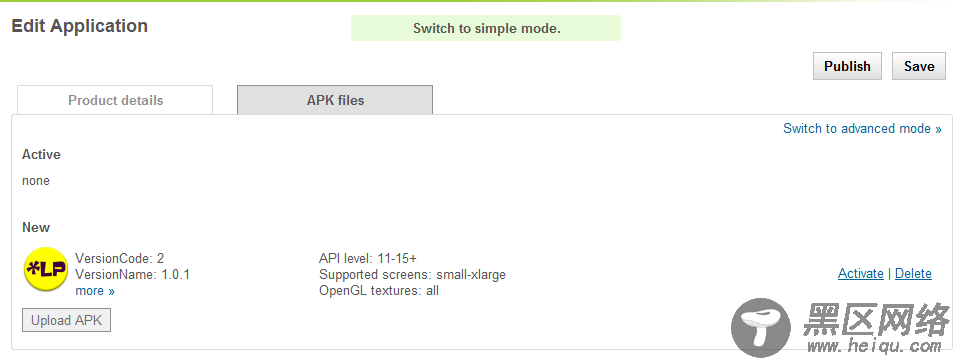Click the Switch to simple mode banner
Viewport: 963px width, 363px height.
pyautogui.click(x=486, y=28)
